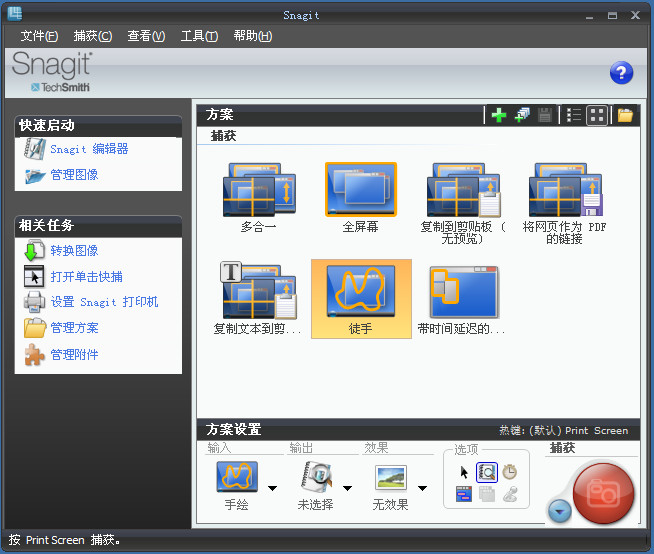Open the 查看(V) menu

point(146,36)
